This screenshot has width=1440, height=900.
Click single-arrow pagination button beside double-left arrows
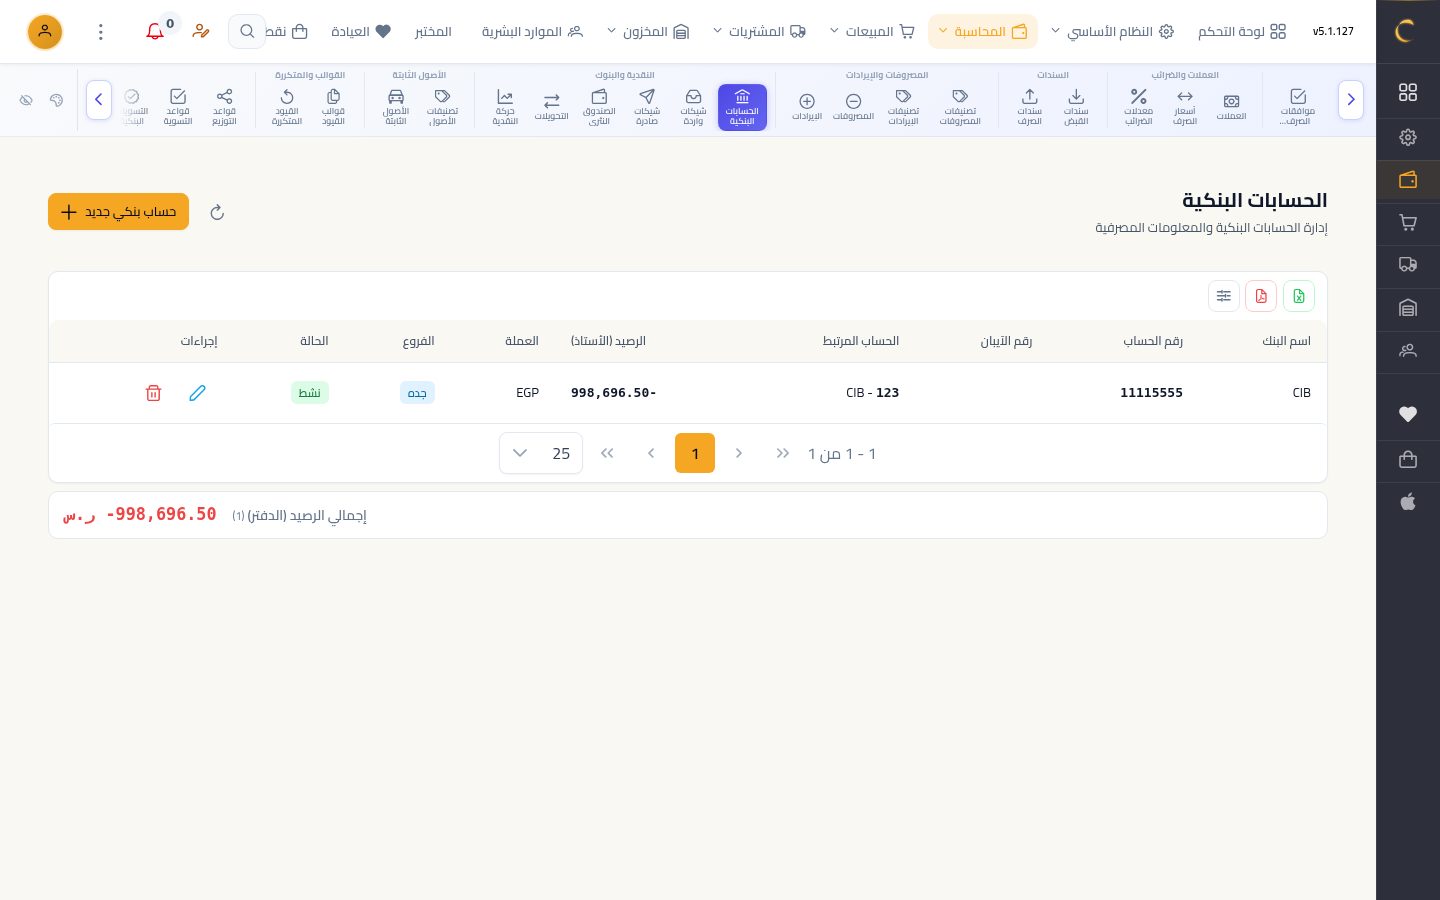(x=651, y=453)
